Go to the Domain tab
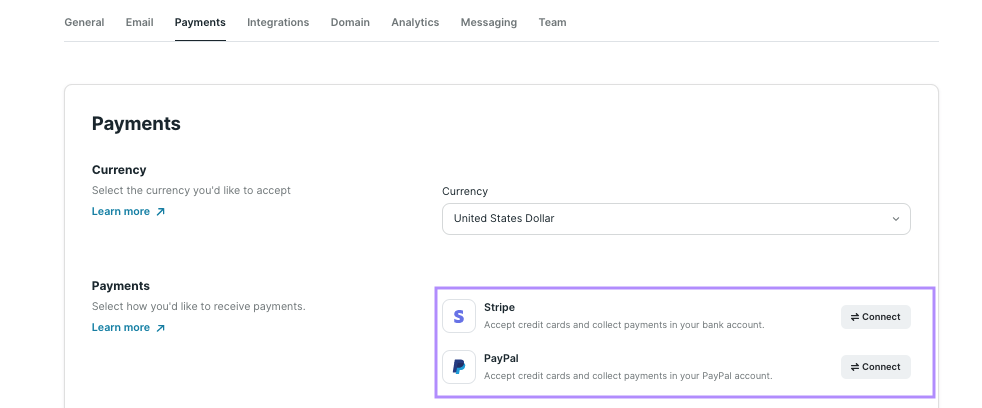This screenshot has width=982, height=408. click(x=350, y=22)
